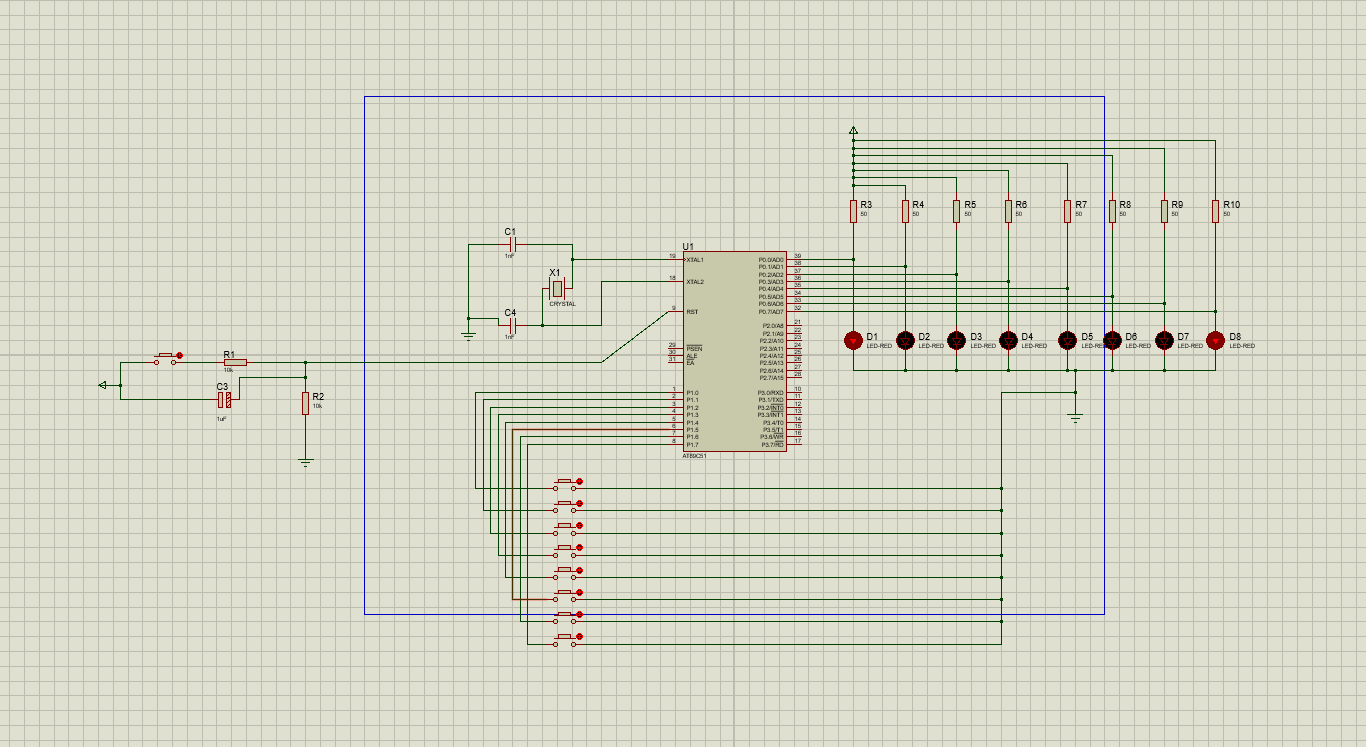
Task: Select resistor R1 on the reset line
Action: point(235,362)
